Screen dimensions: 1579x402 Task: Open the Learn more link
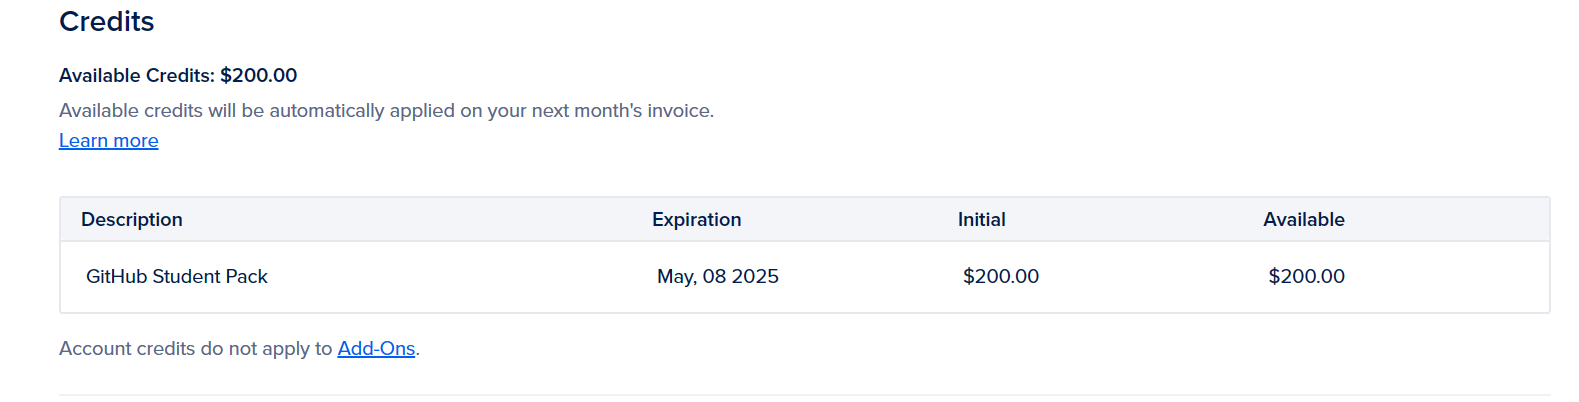(x=108, y=141)
